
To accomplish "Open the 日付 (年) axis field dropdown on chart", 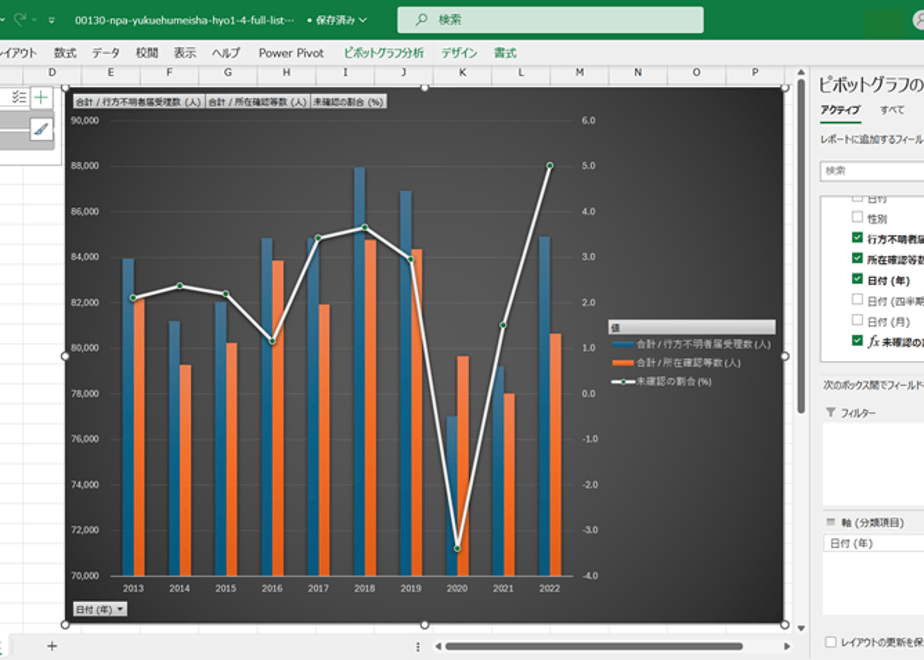I will coord(100,609).
